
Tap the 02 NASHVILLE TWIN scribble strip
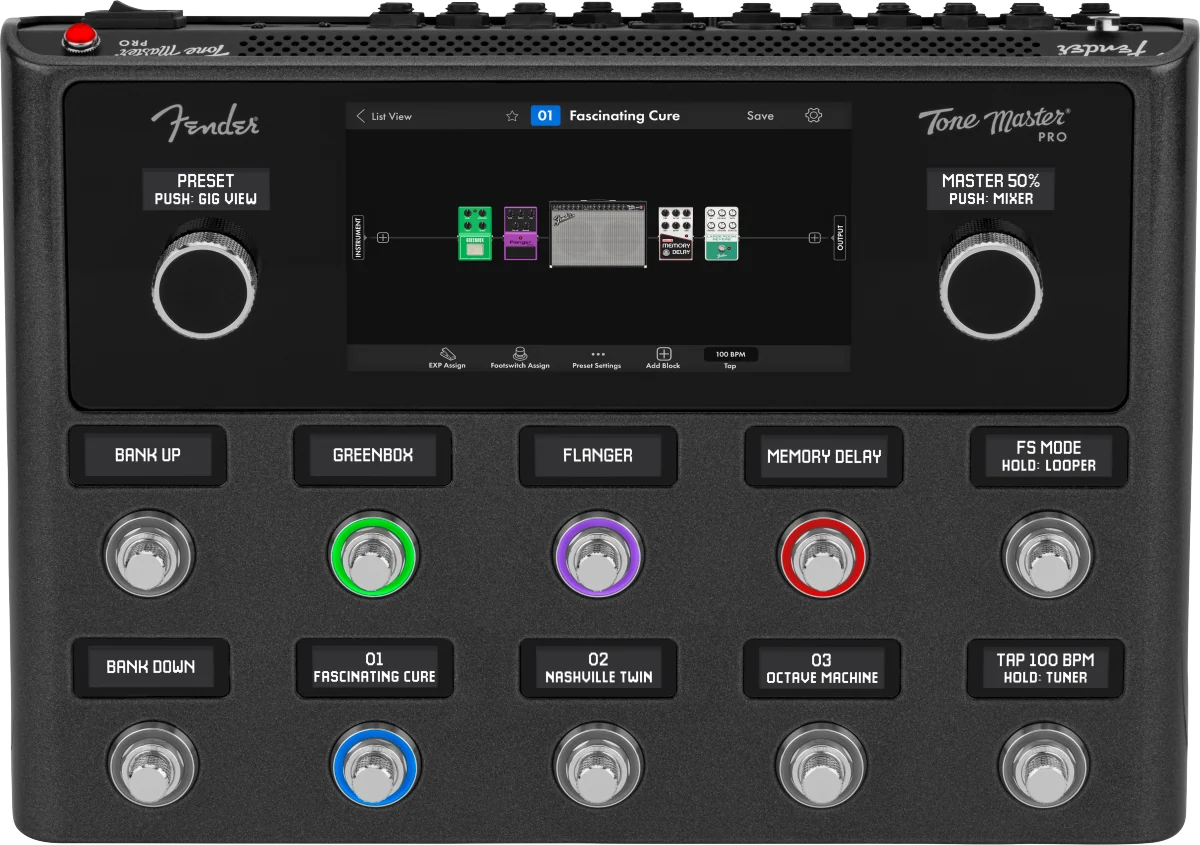pos(598,668)
